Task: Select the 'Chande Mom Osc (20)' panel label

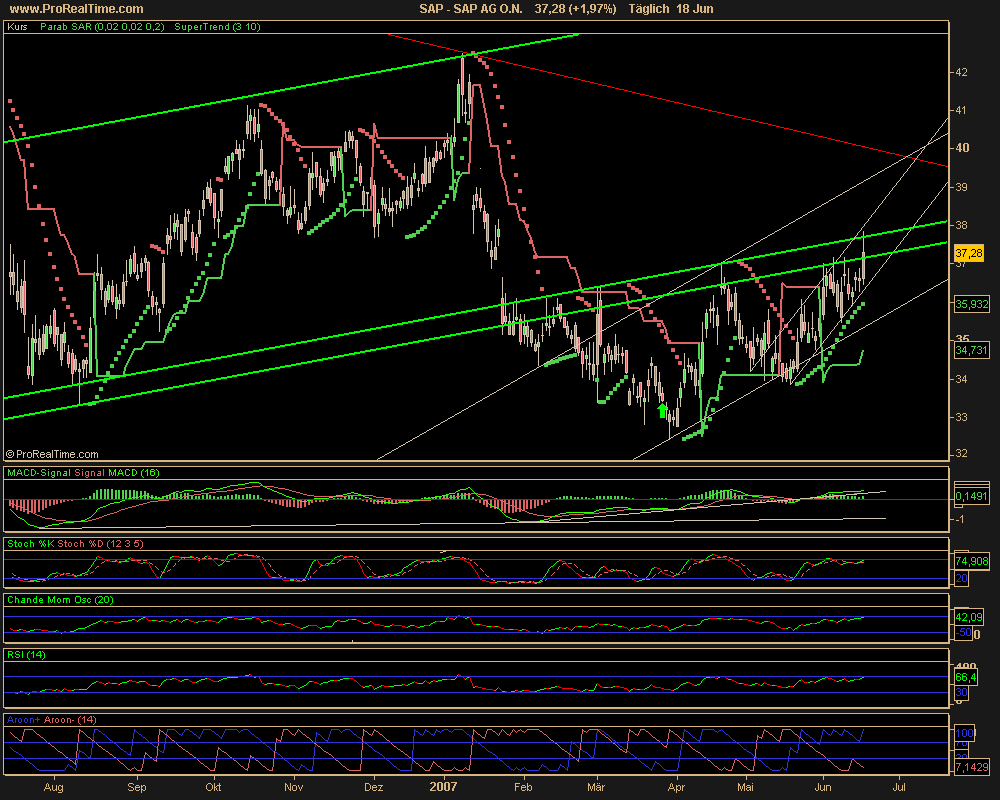Action: [60, 600]
